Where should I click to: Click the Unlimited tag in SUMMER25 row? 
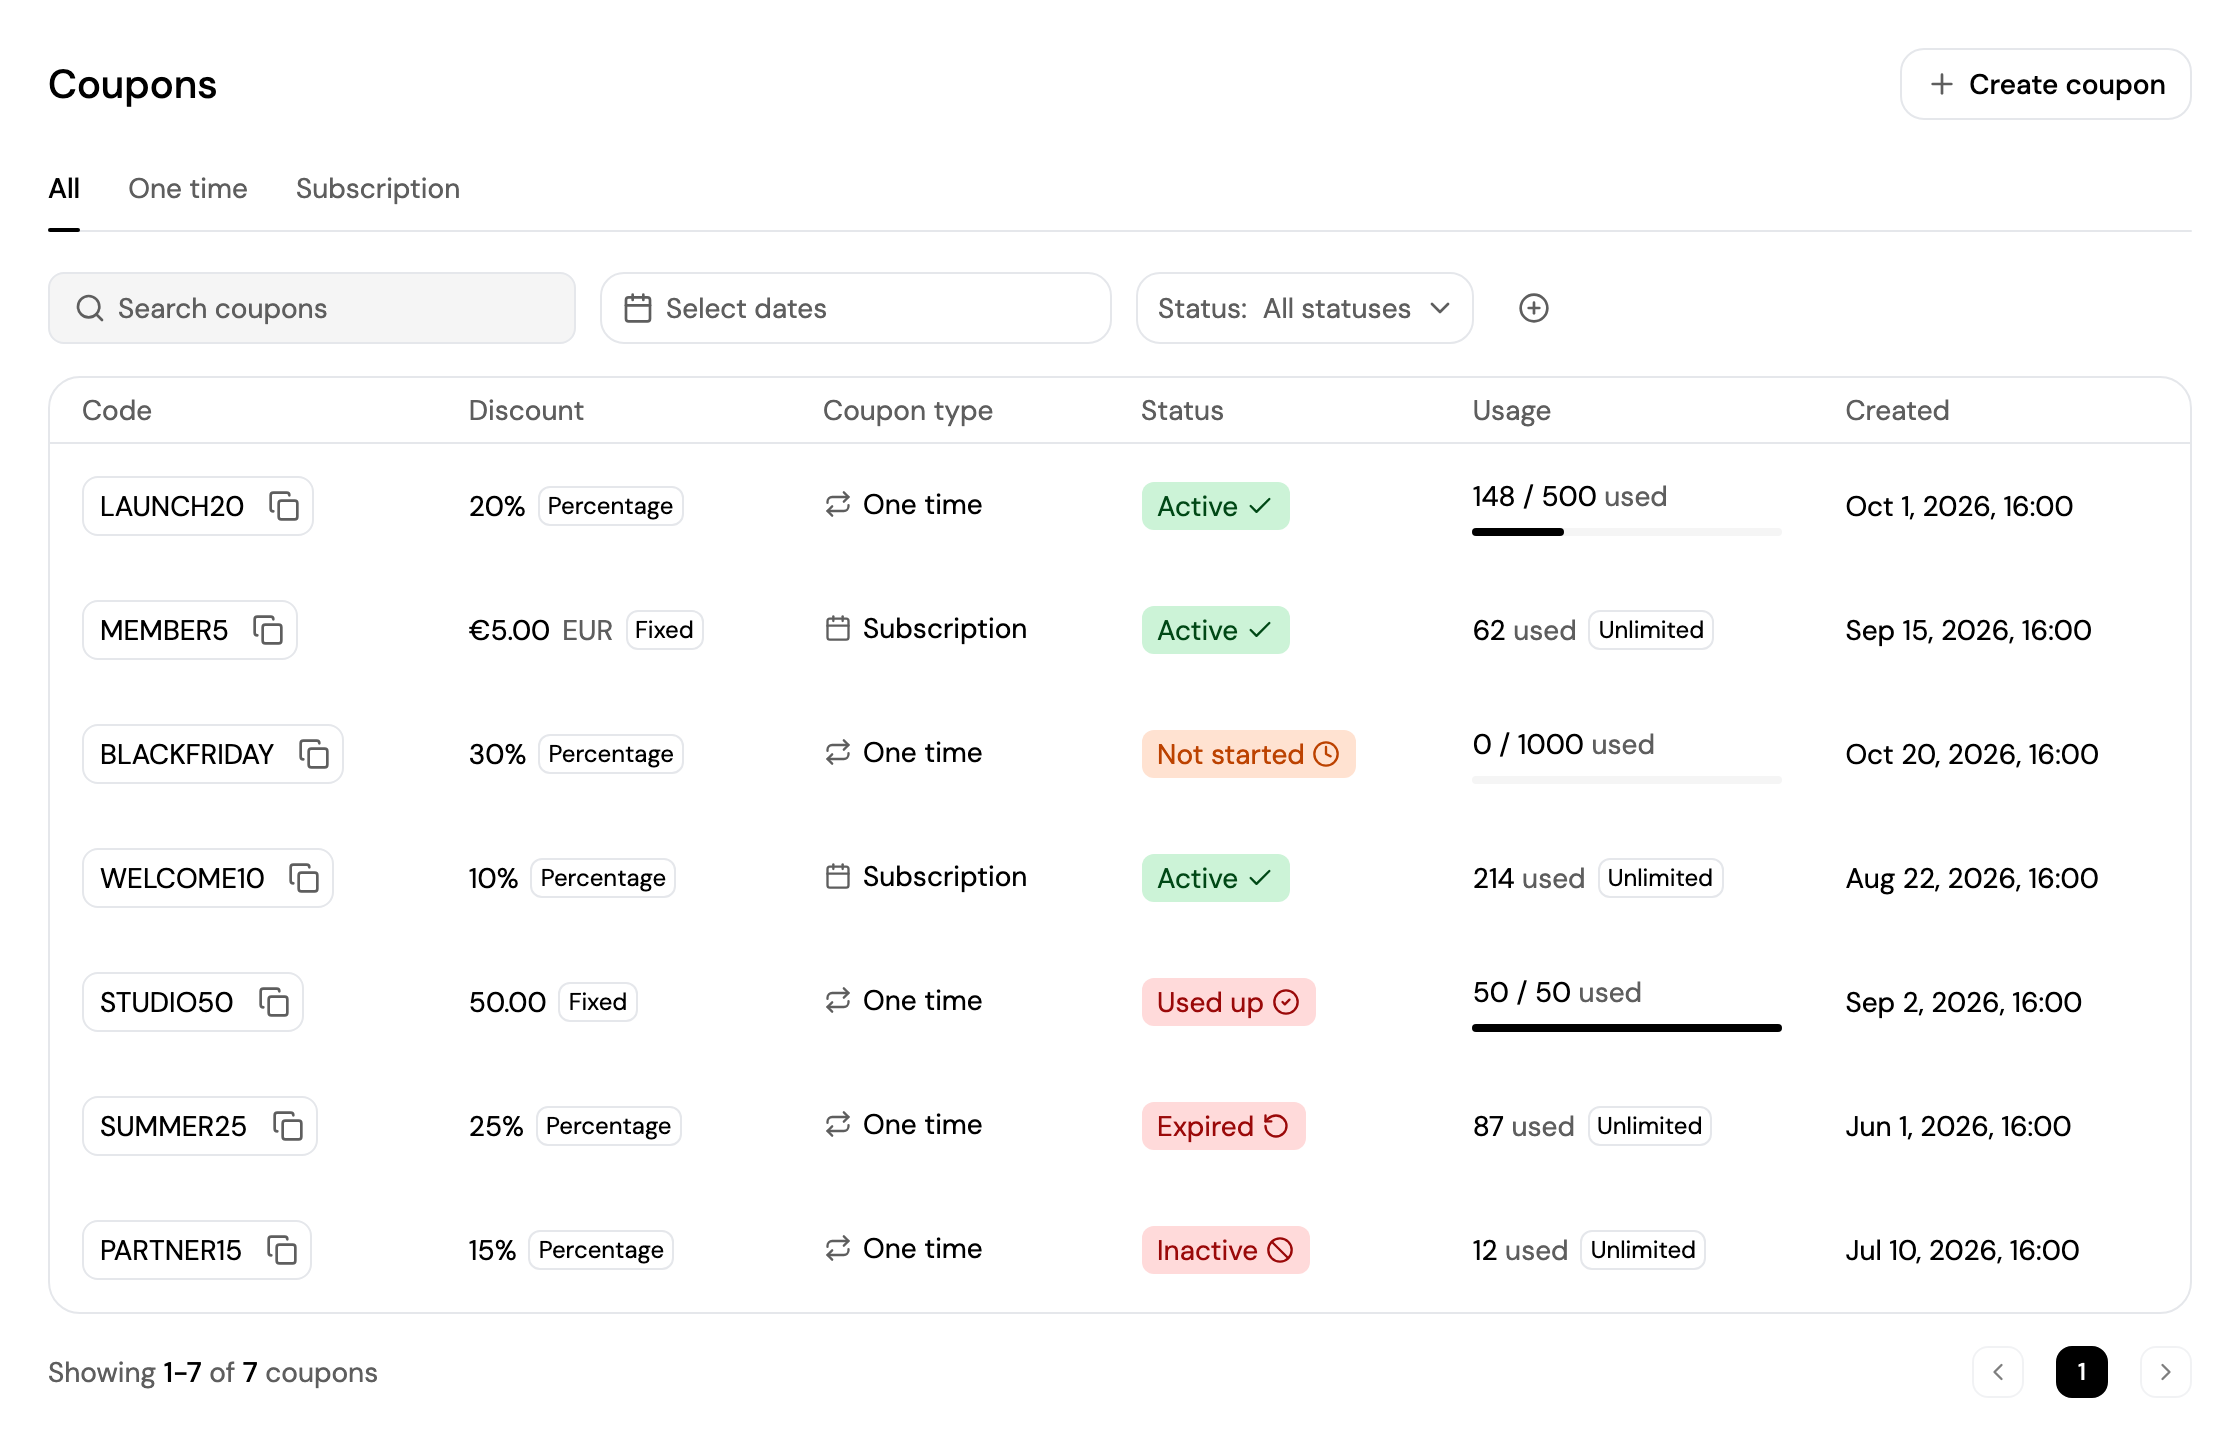[x=1649, y=1126]
